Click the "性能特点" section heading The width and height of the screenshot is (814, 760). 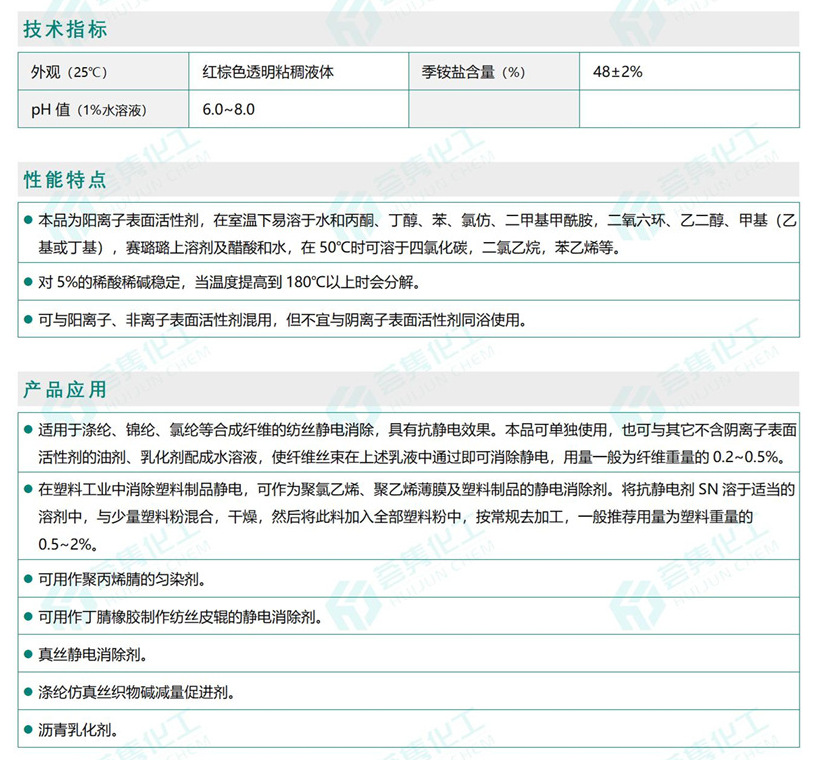pos(65,180)
